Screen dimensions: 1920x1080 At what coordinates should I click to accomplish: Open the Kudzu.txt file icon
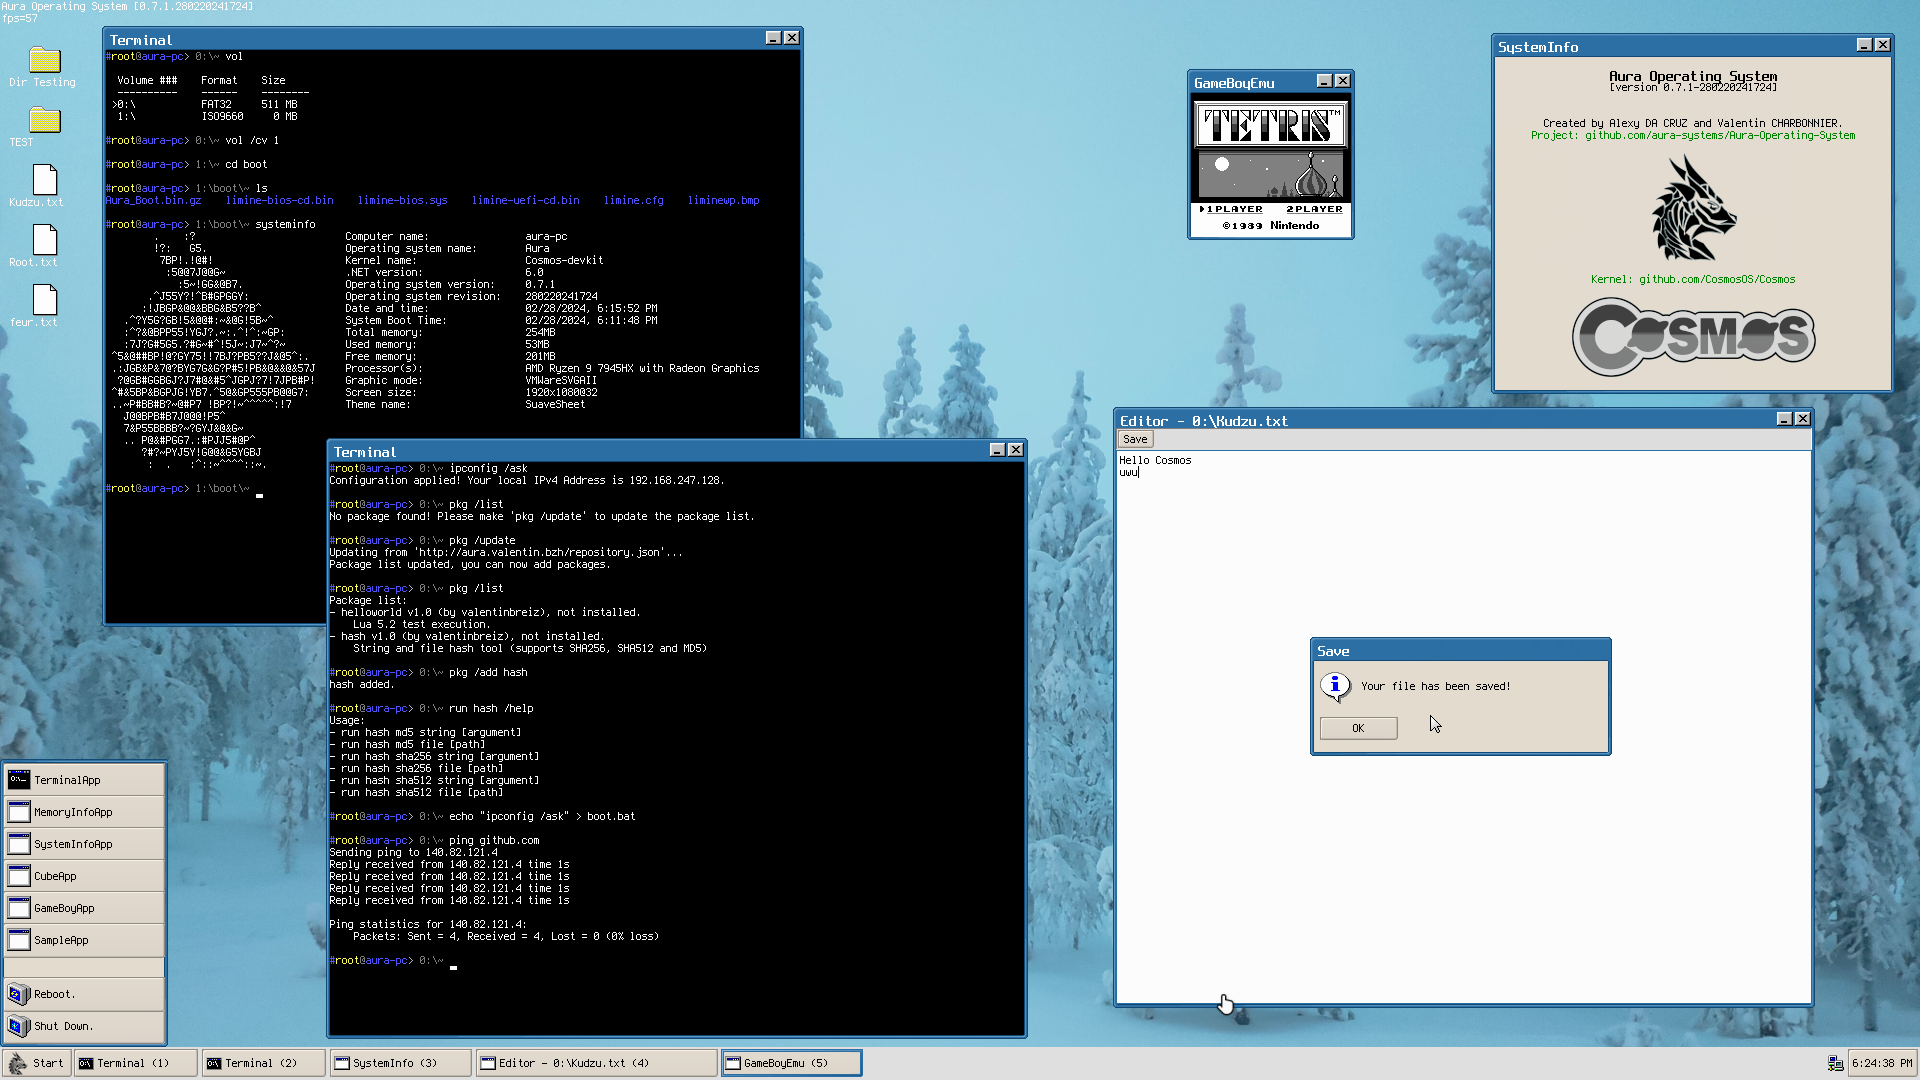pos(44,181)
